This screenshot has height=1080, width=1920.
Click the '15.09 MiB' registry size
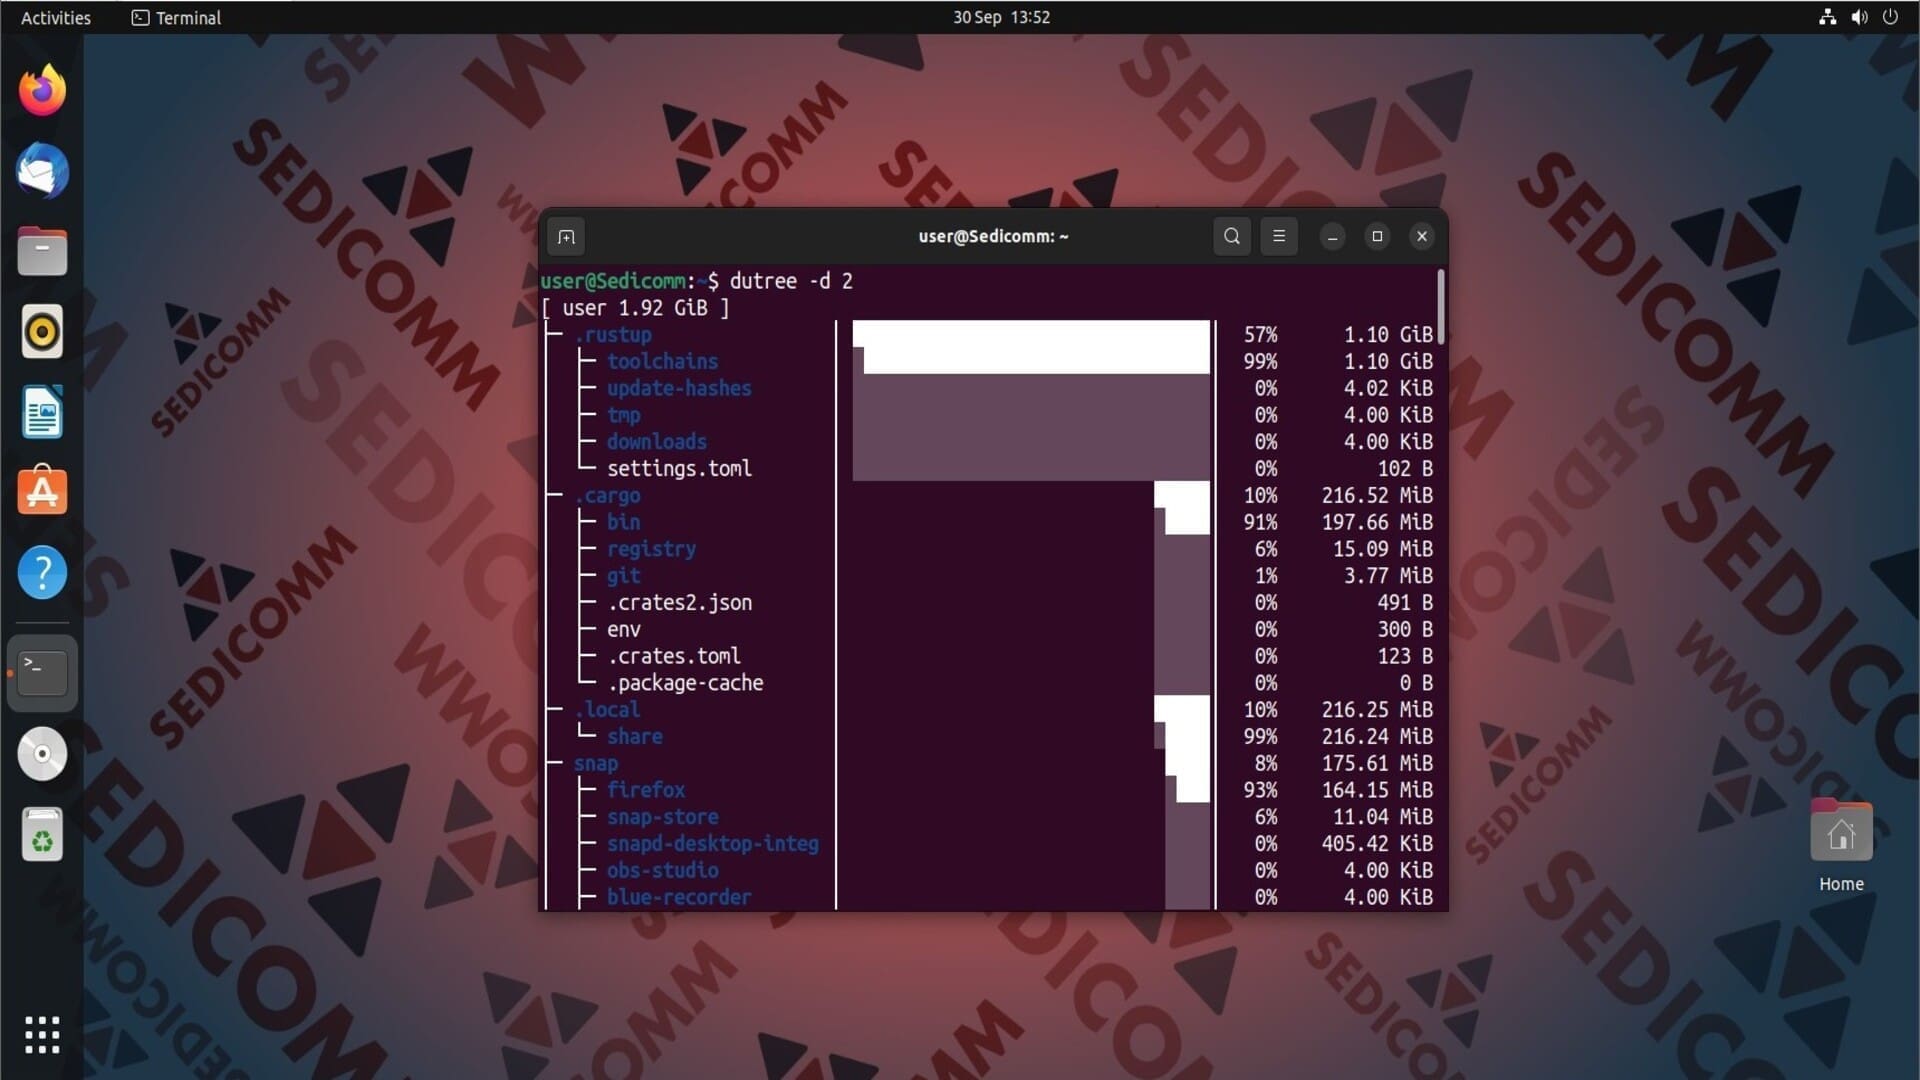[x=1382, y=549]
